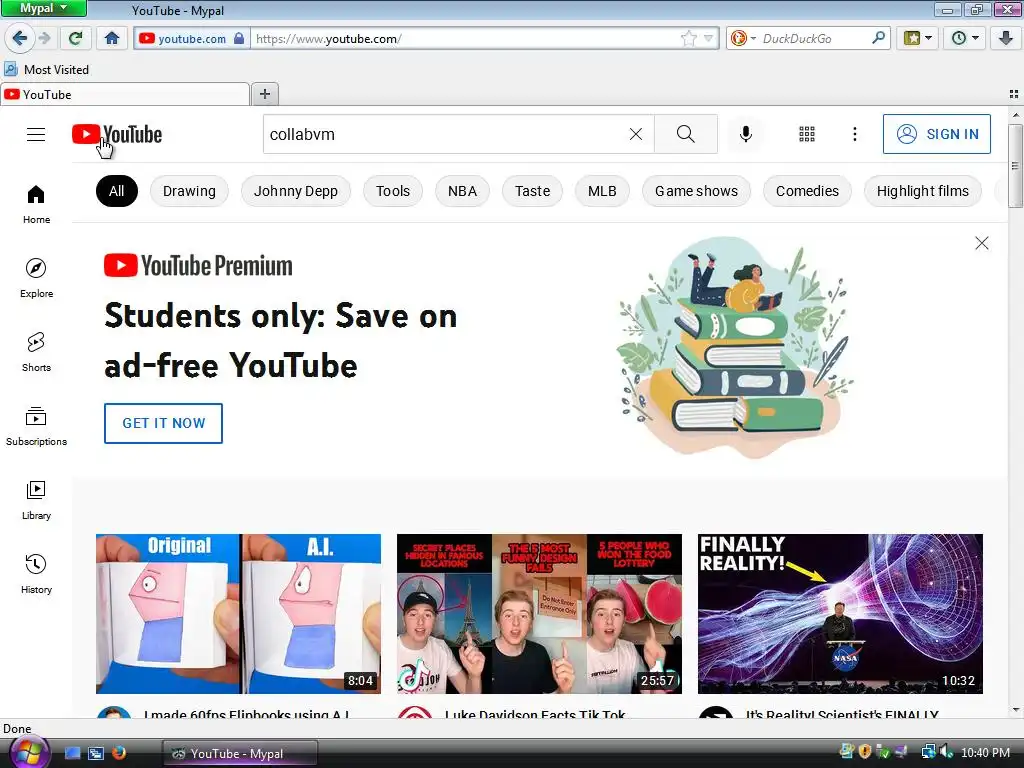This screenshot has width=1024, height=768.
Task: Select the Comedies filter chip
Action: coord(807,191)
